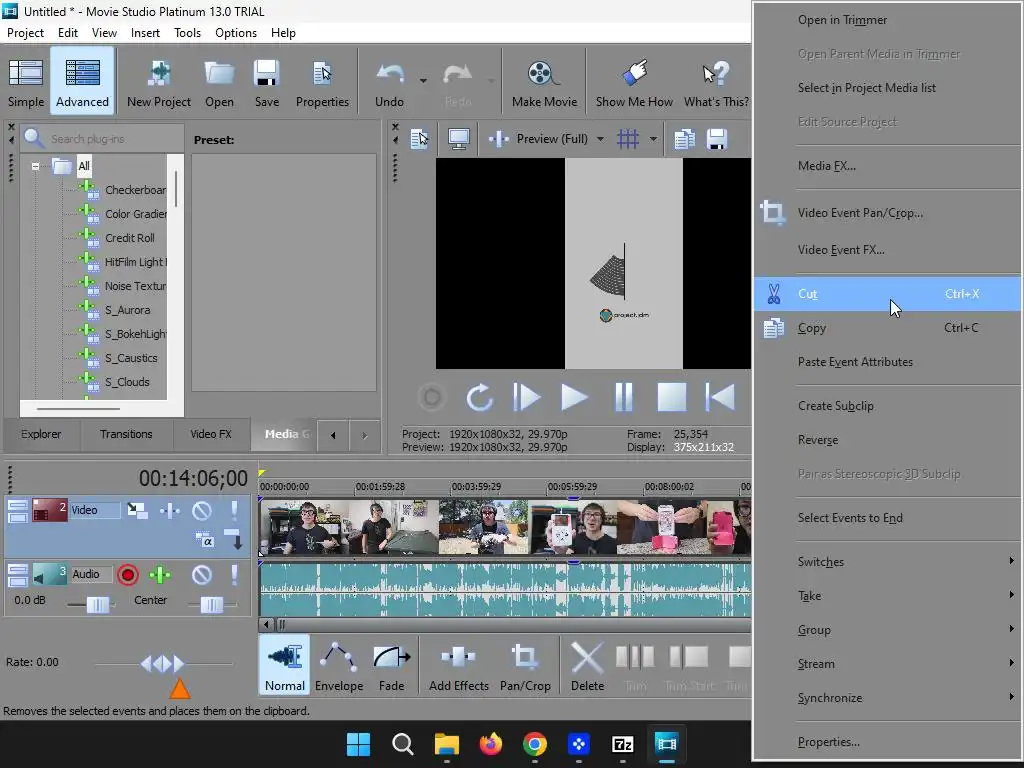Pause the preview playback
Image resolution: width=1024 pixels, height=768 pixels.
(624, 396)
